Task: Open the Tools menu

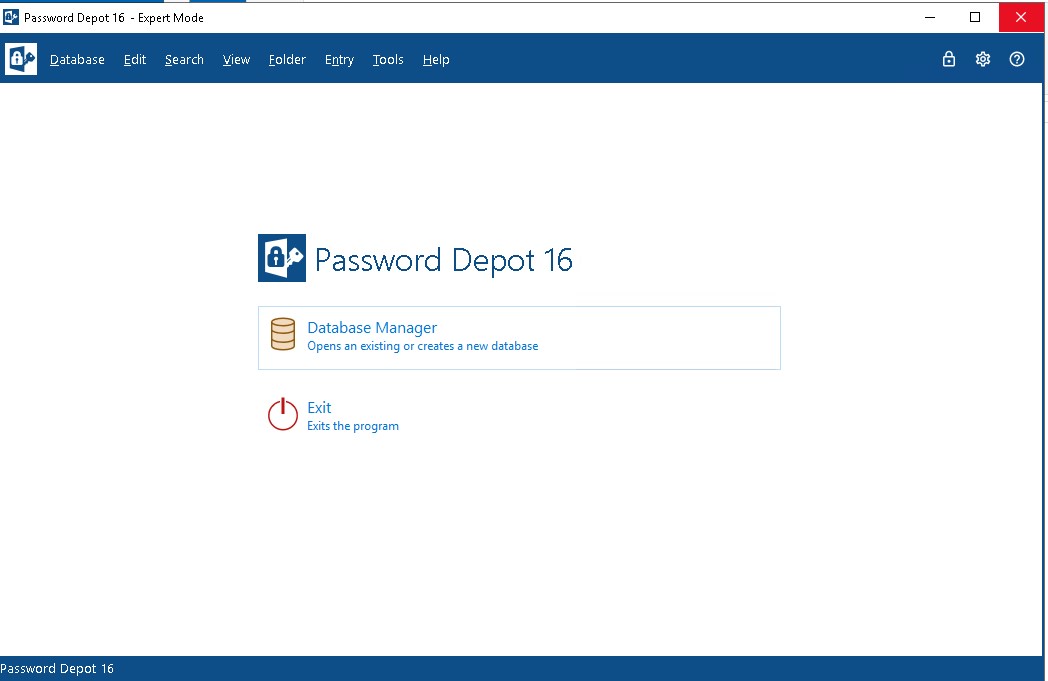Action: click(388, 59)
